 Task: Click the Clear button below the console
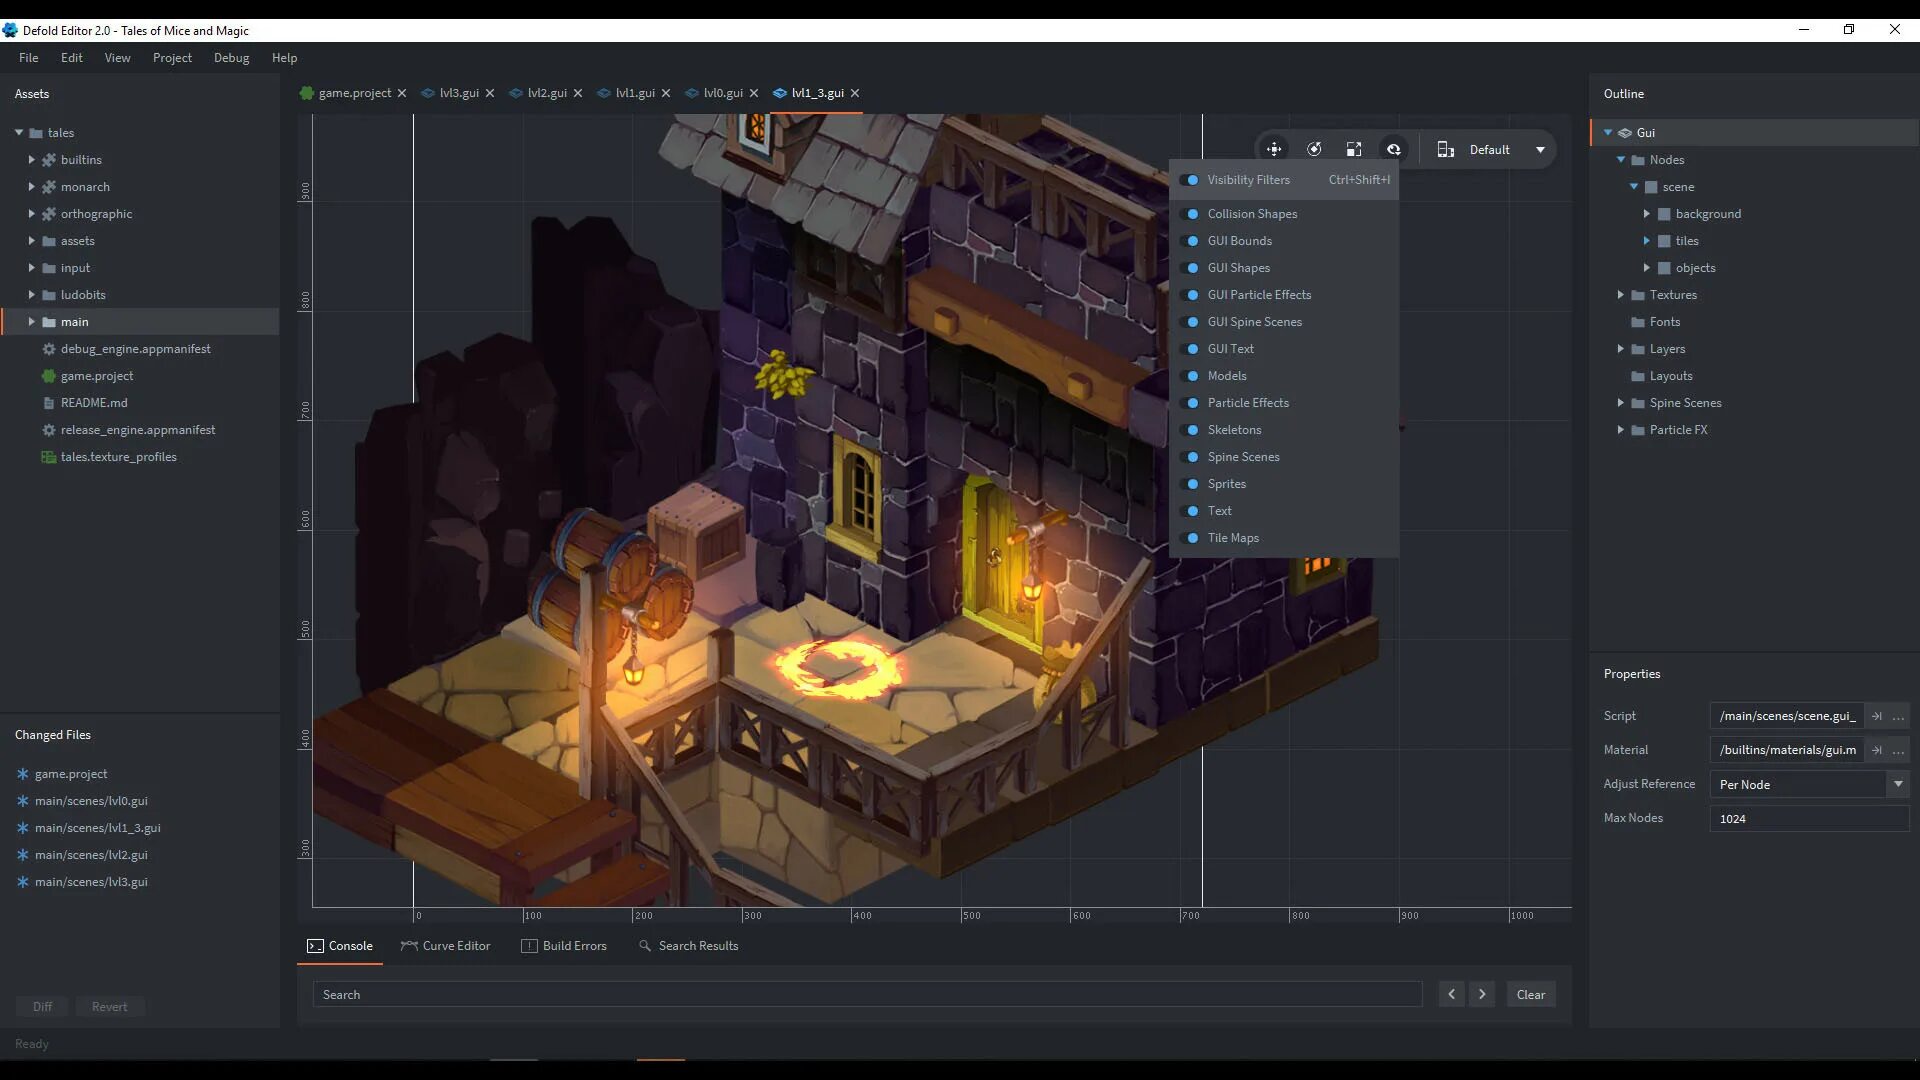click(1529, 994)
